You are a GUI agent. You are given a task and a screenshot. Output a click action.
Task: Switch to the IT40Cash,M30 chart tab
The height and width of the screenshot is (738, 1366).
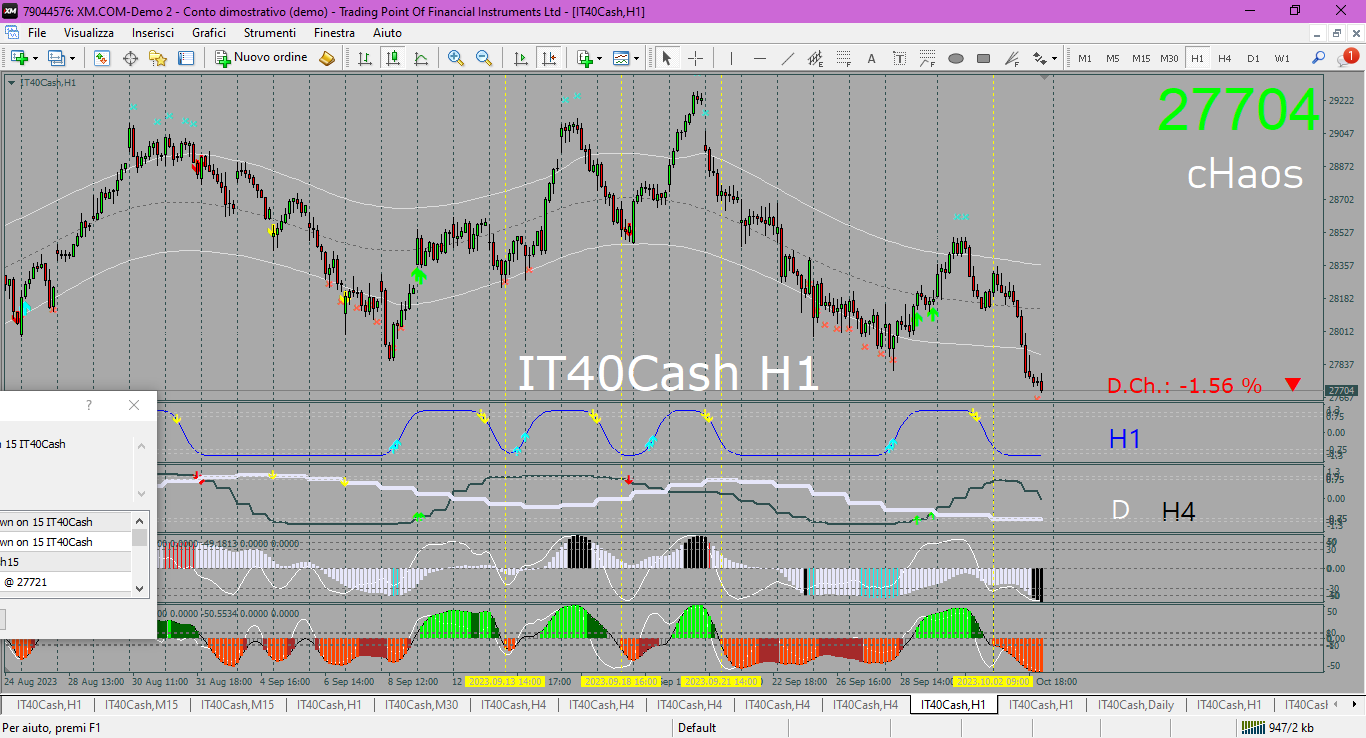point(421,705)
